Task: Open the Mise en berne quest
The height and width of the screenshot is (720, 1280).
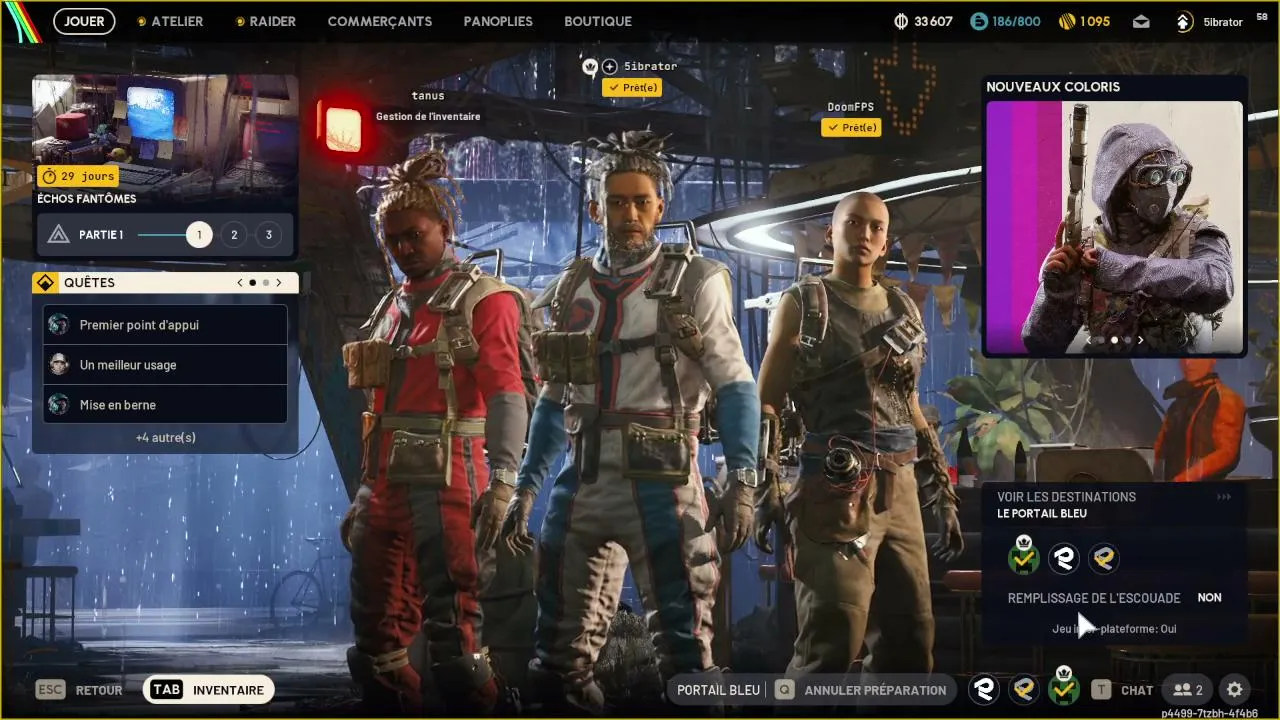Action: tap(165, 405)
